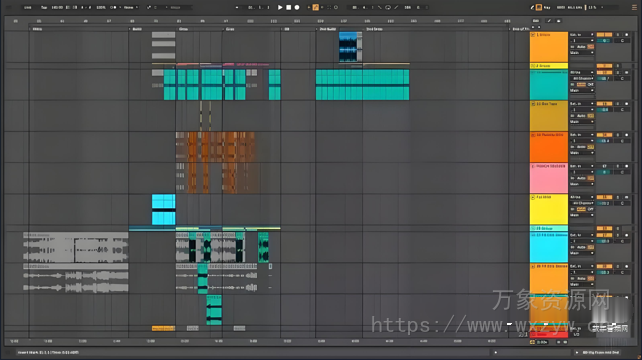Fold the first orange track header
This screenshot has width=642, height=360.
[533, 35]
